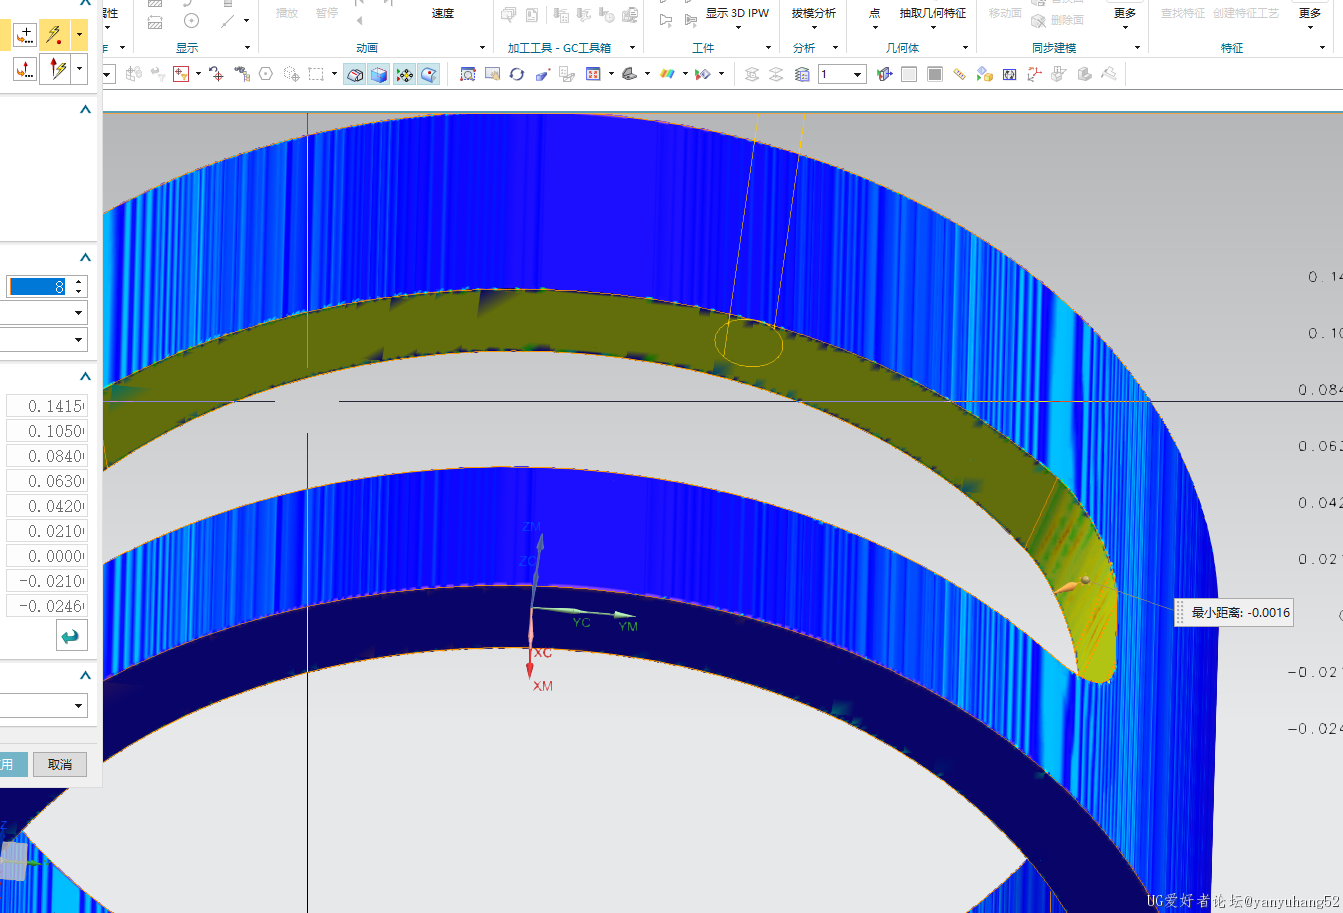Click the layer settings stack icon
The width and height of the screenshot is (1343, 913).
point(802,74)
